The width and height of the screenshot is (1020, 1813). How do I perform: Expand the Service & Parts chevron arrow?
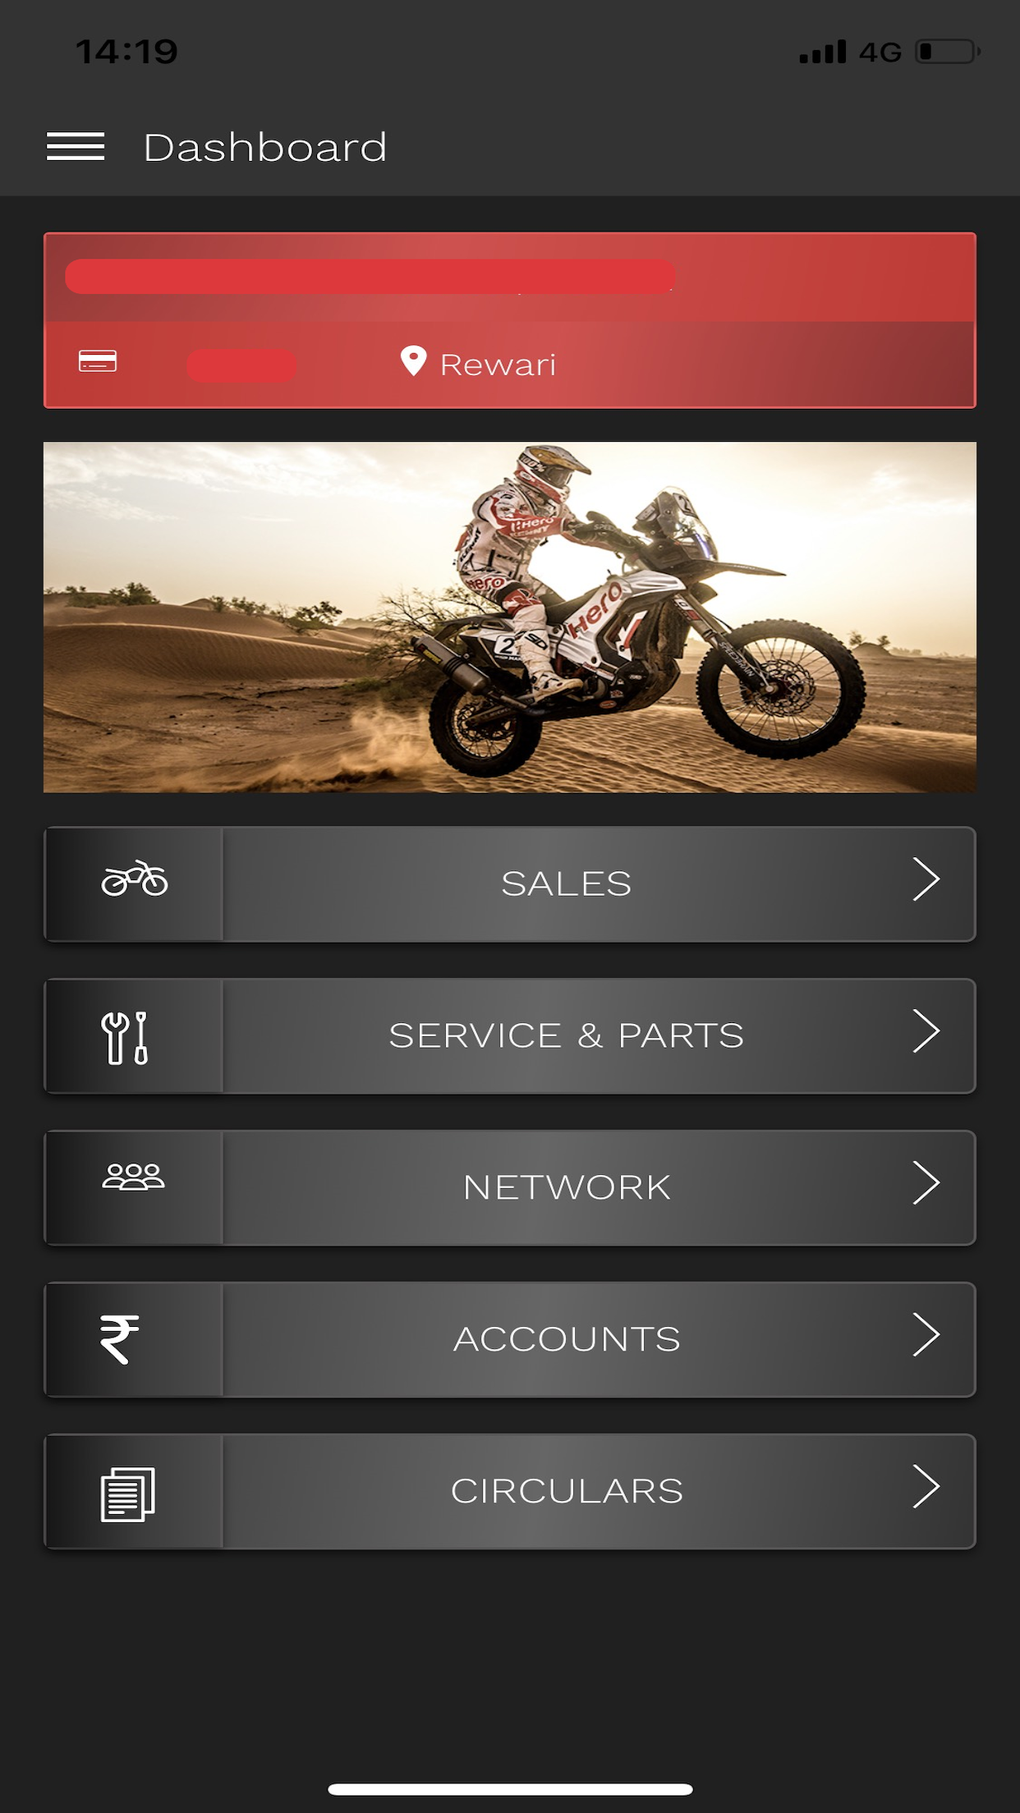(926, 1032)
